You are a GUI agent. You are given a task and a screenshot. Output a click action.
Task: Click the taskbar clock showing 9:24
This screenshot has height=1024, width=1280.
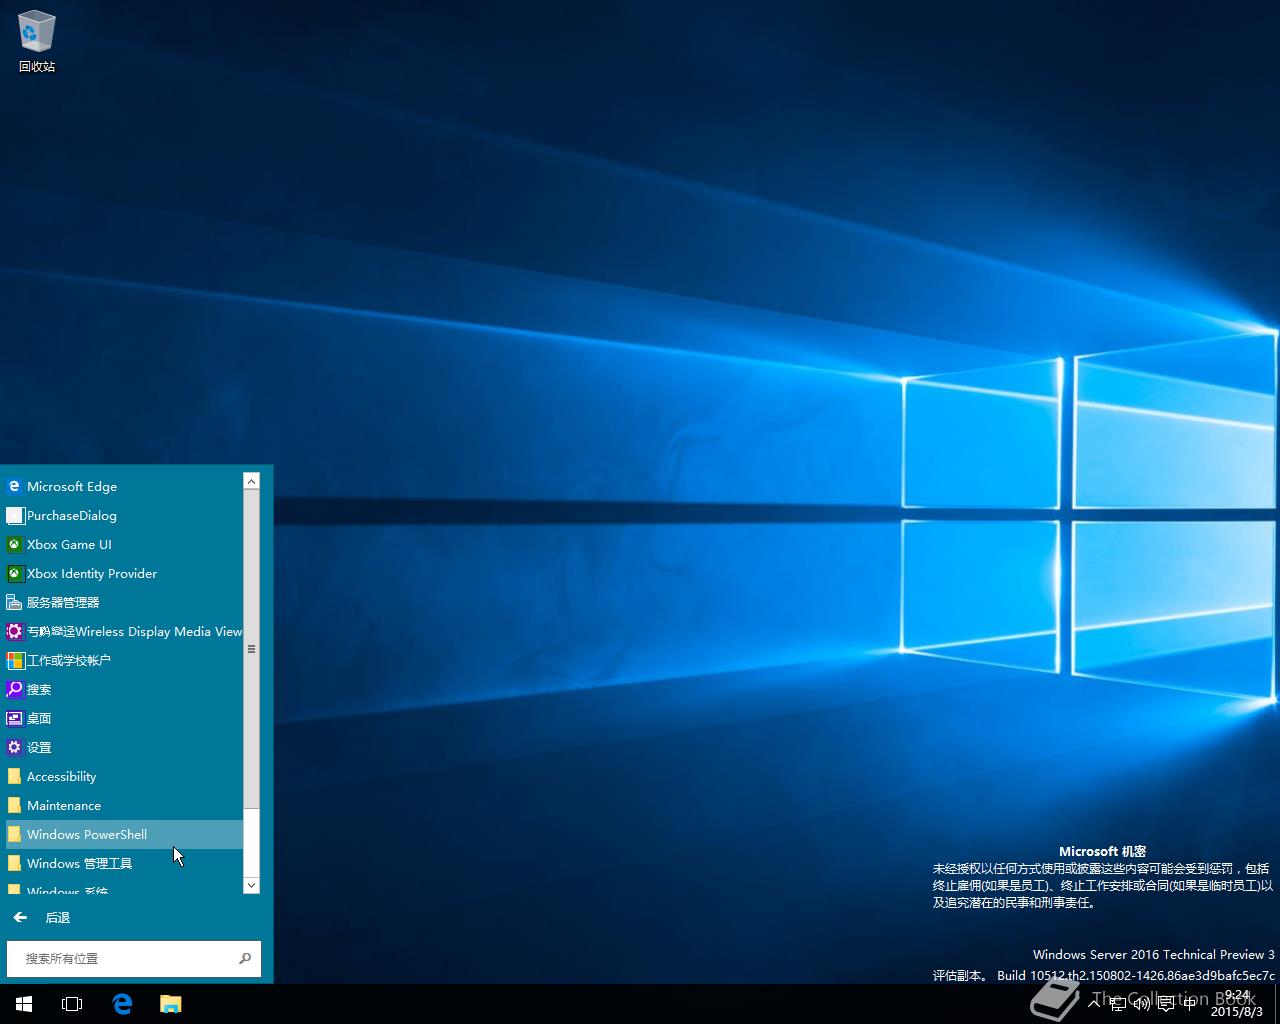1237,1004
